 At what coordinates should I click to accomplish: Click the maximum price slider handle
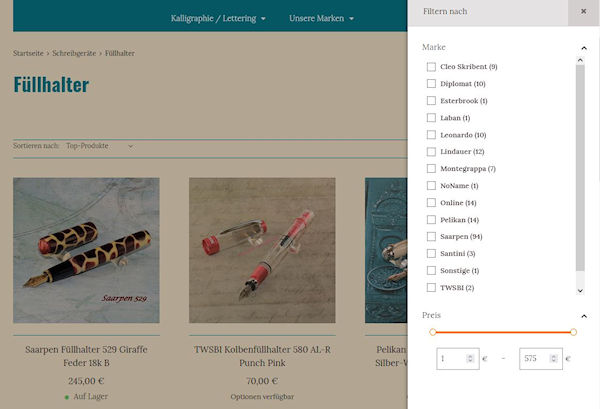click(573, 332)
